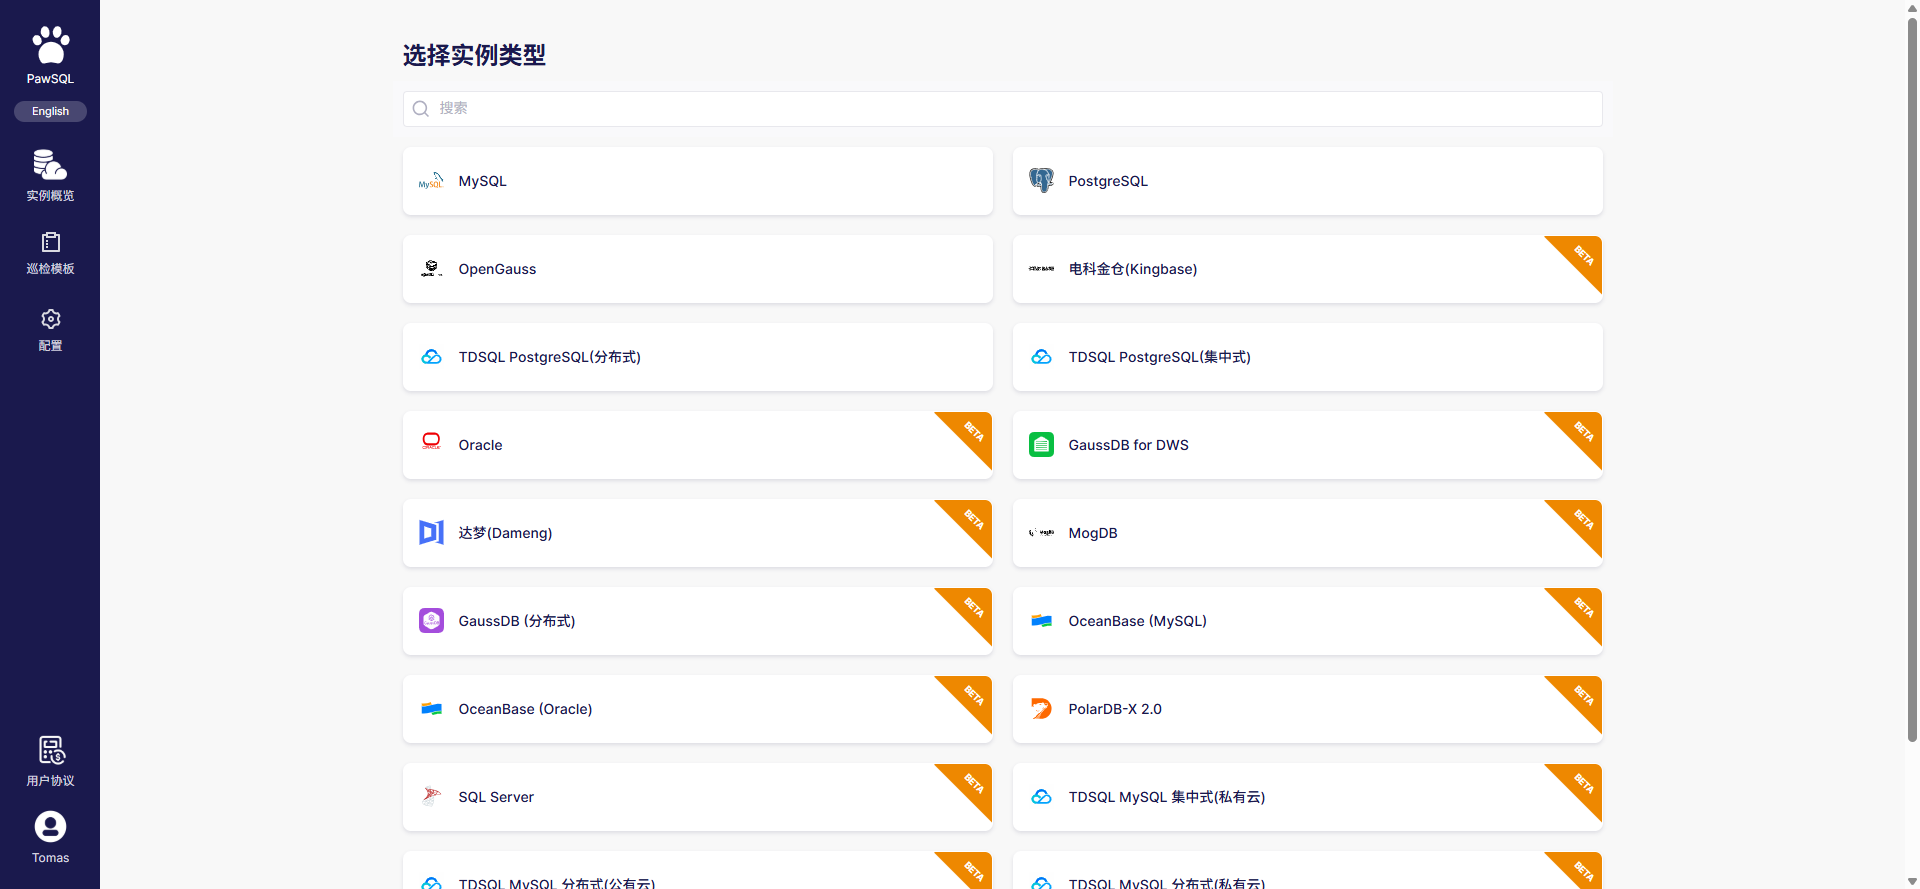This screenshot has height=889, width=1920.
Task: Click the SQL Server logo icon
Action: (x=431, y=796)
